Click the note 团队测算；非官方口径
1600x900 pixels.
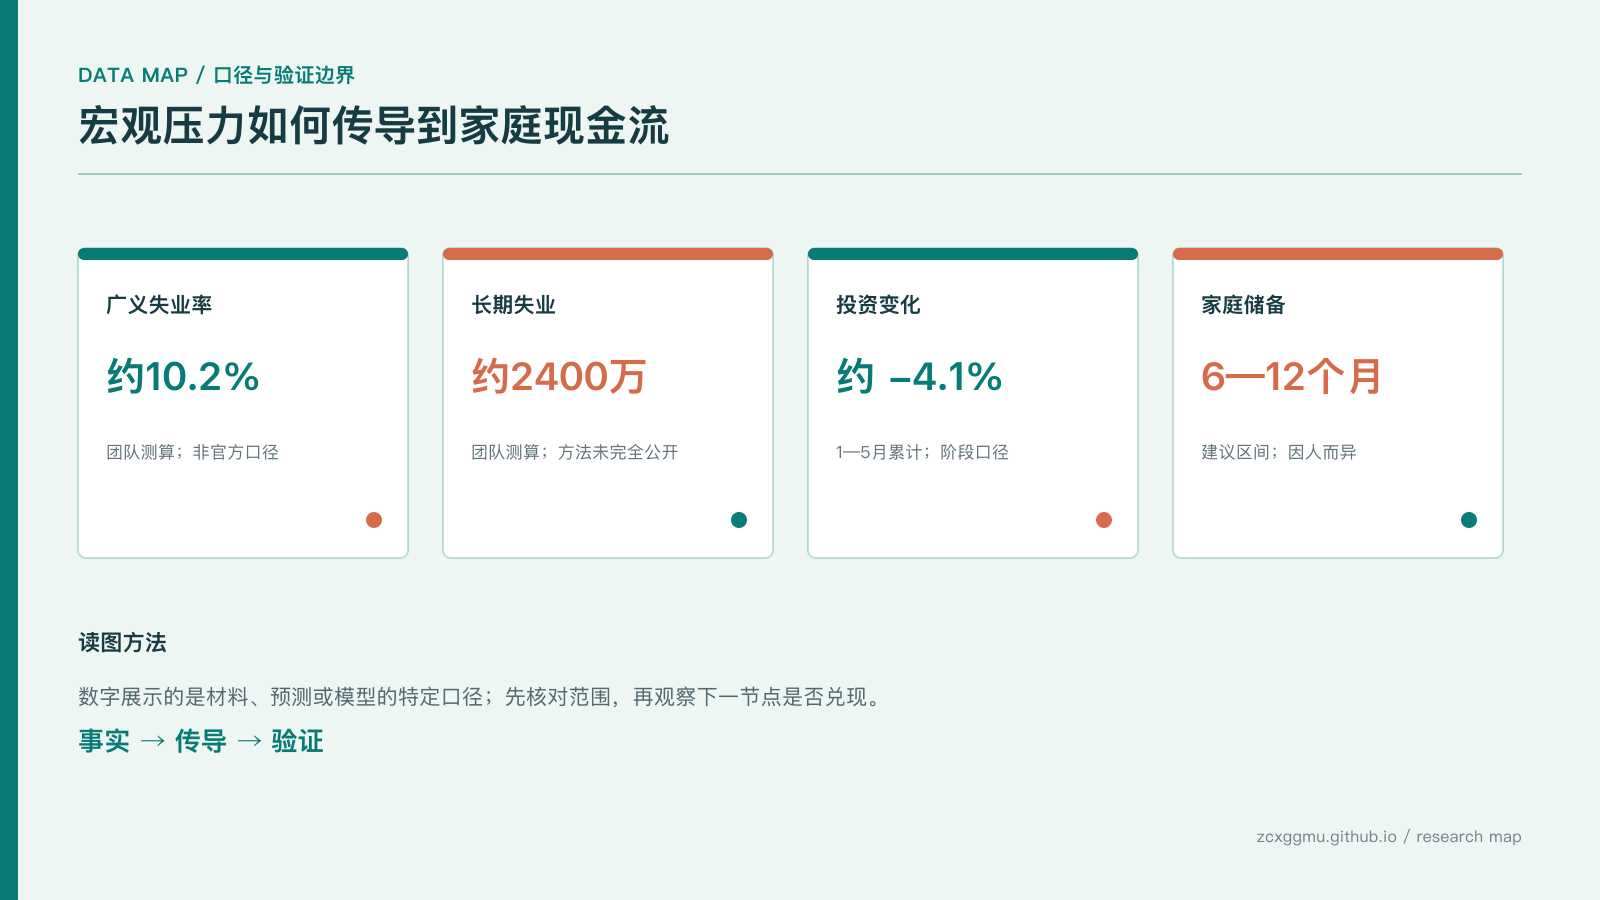pyautogui.click(x=192, y=452)
